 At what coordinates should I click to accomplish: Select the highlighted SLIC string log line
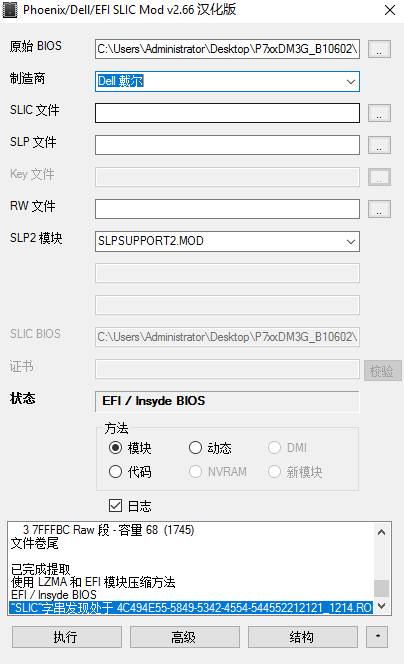point(191,608)
